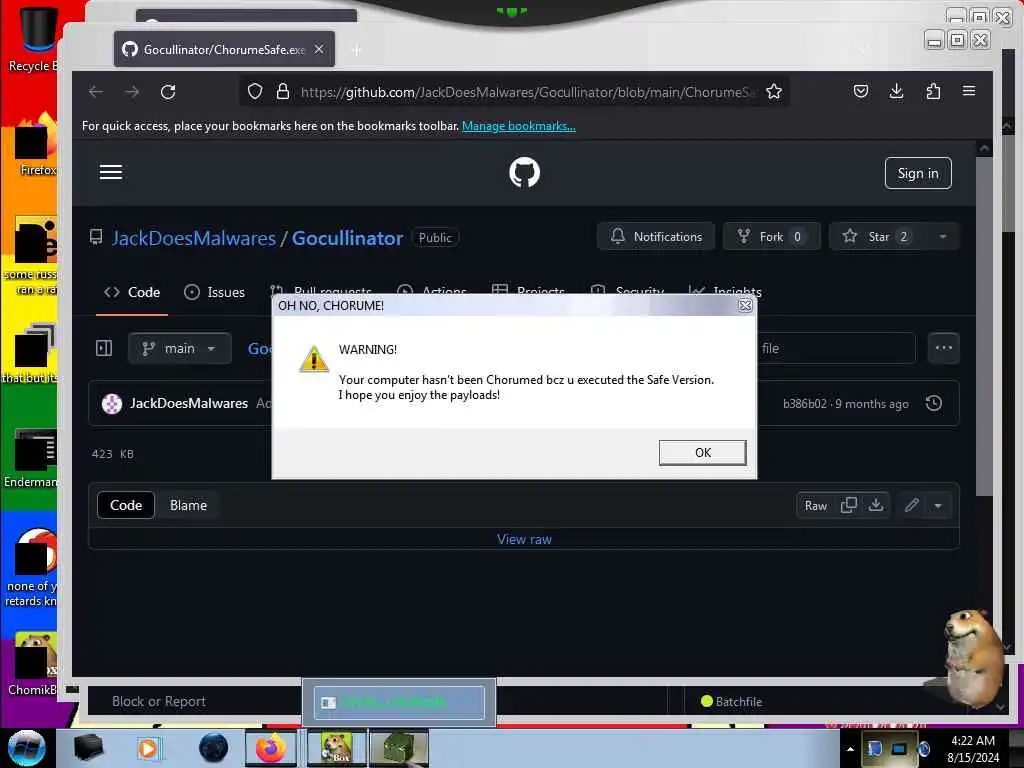
Task: Open the Windows Start orb
Action: click(27, 748)
